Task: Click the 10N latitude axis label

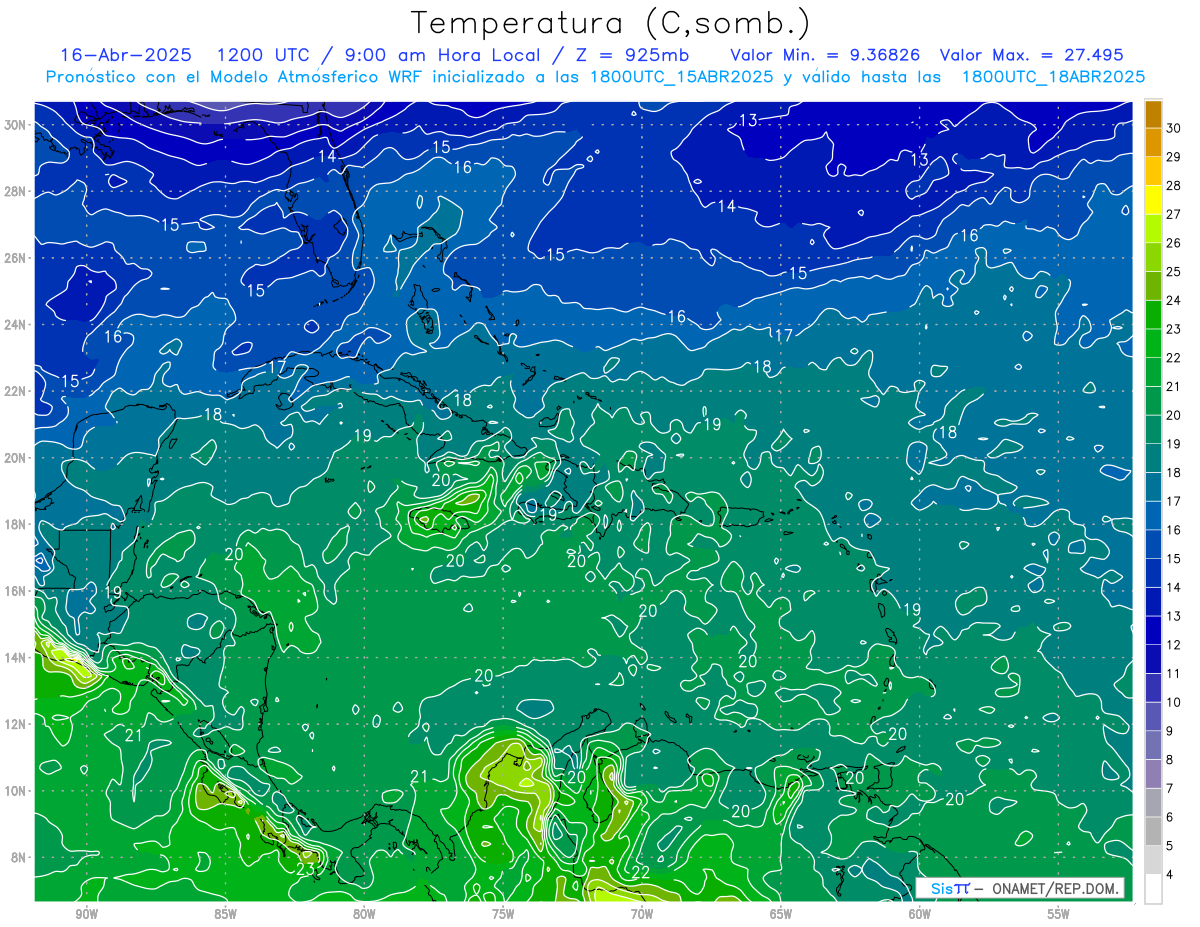Action: 15,790
